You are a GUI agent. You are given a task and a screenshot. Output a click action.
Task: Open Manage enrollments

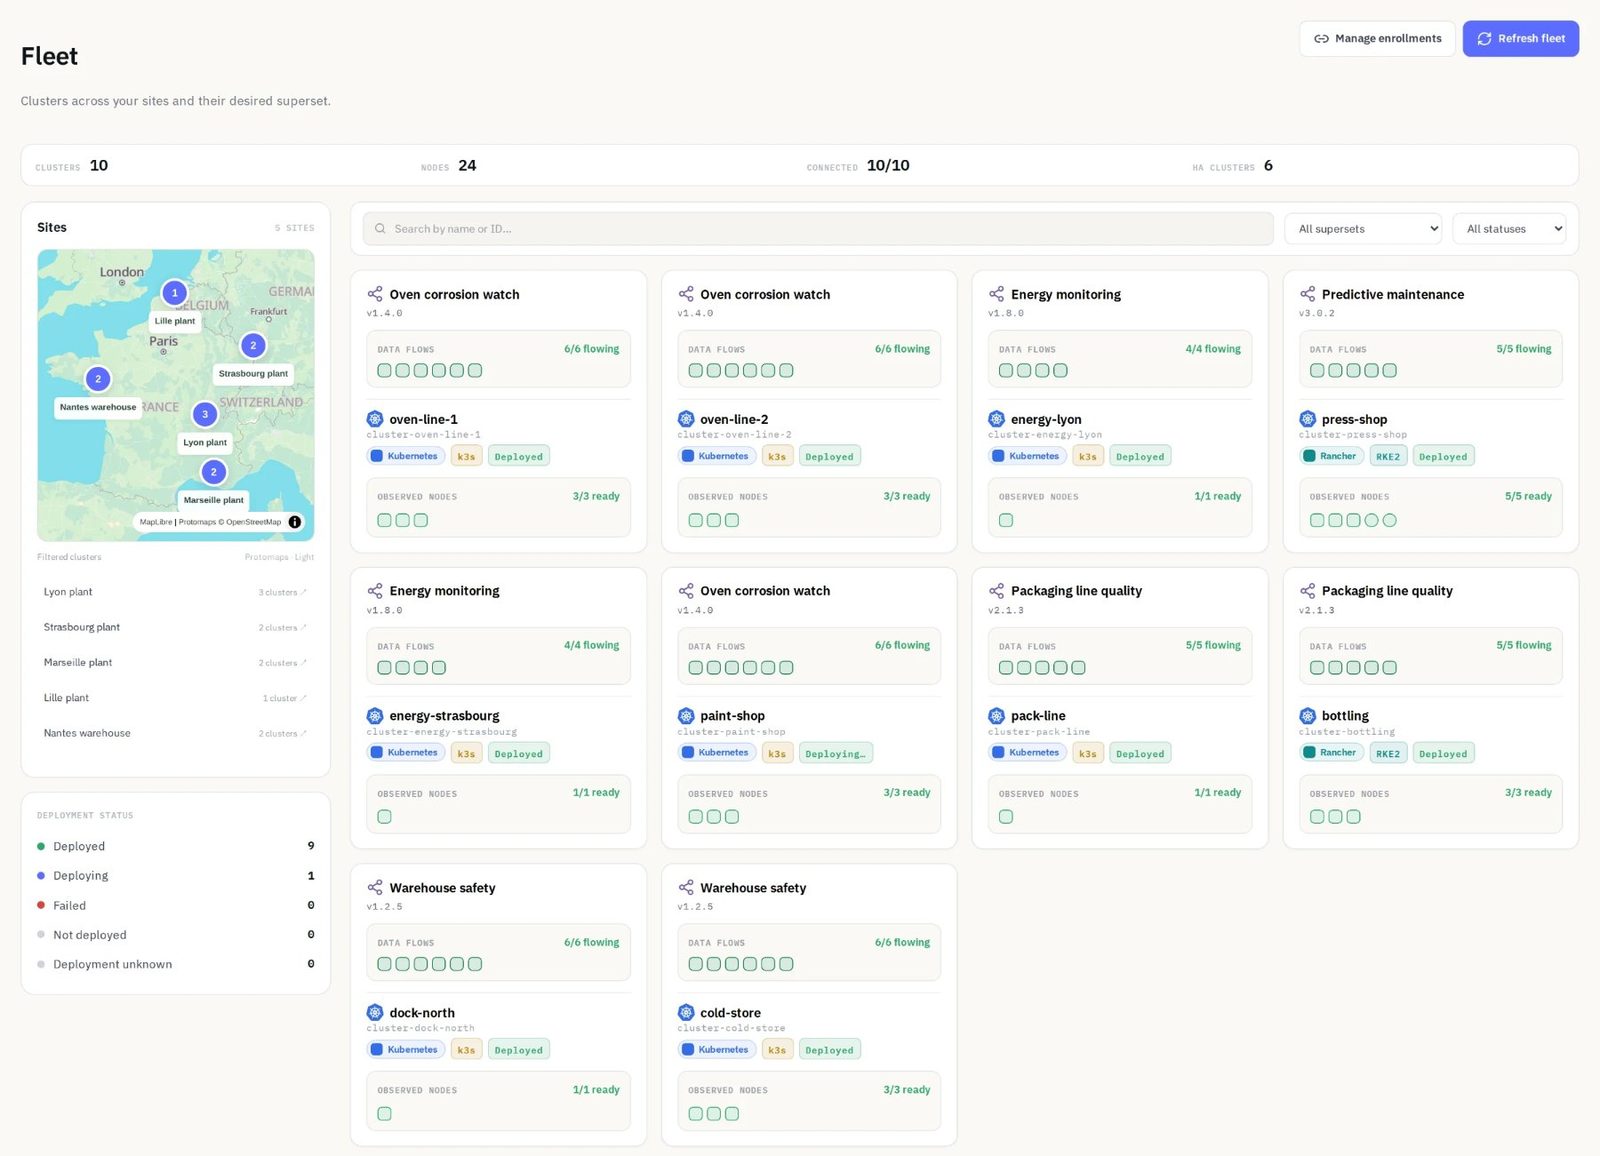tap(1377, 39)
